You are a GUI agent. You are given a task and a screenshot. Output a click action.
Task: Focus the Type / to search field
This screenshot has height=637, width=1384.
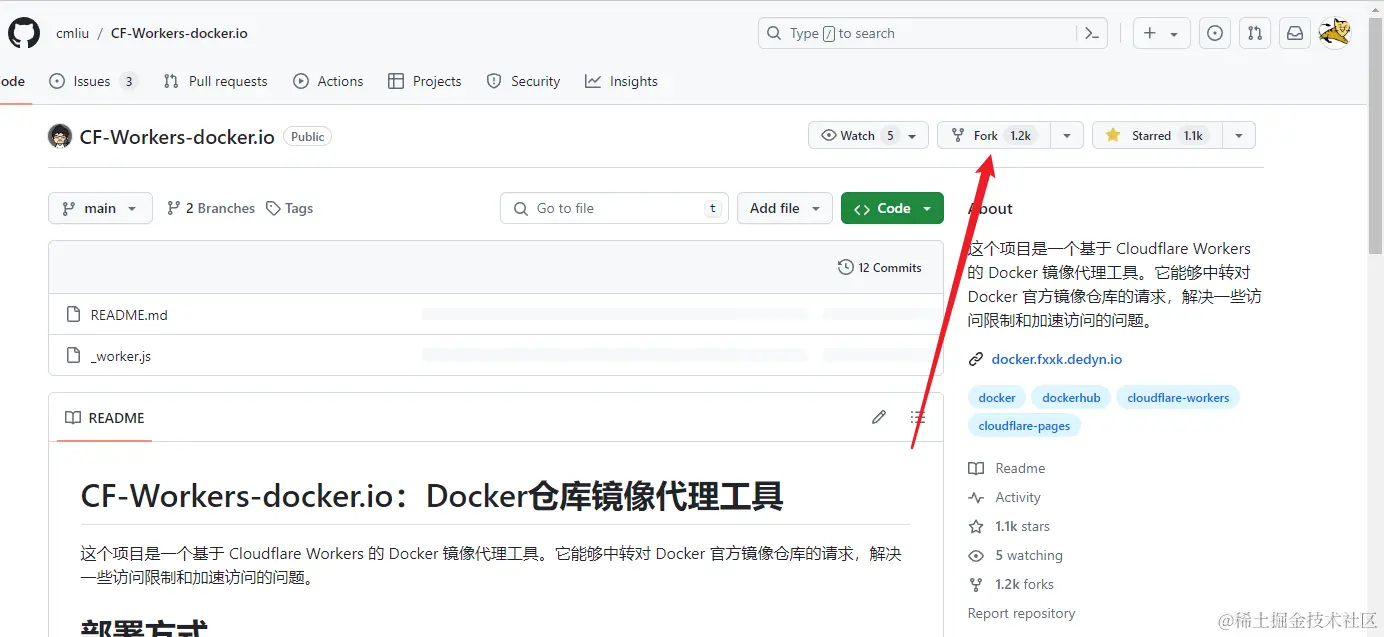(x=933, y=33)
